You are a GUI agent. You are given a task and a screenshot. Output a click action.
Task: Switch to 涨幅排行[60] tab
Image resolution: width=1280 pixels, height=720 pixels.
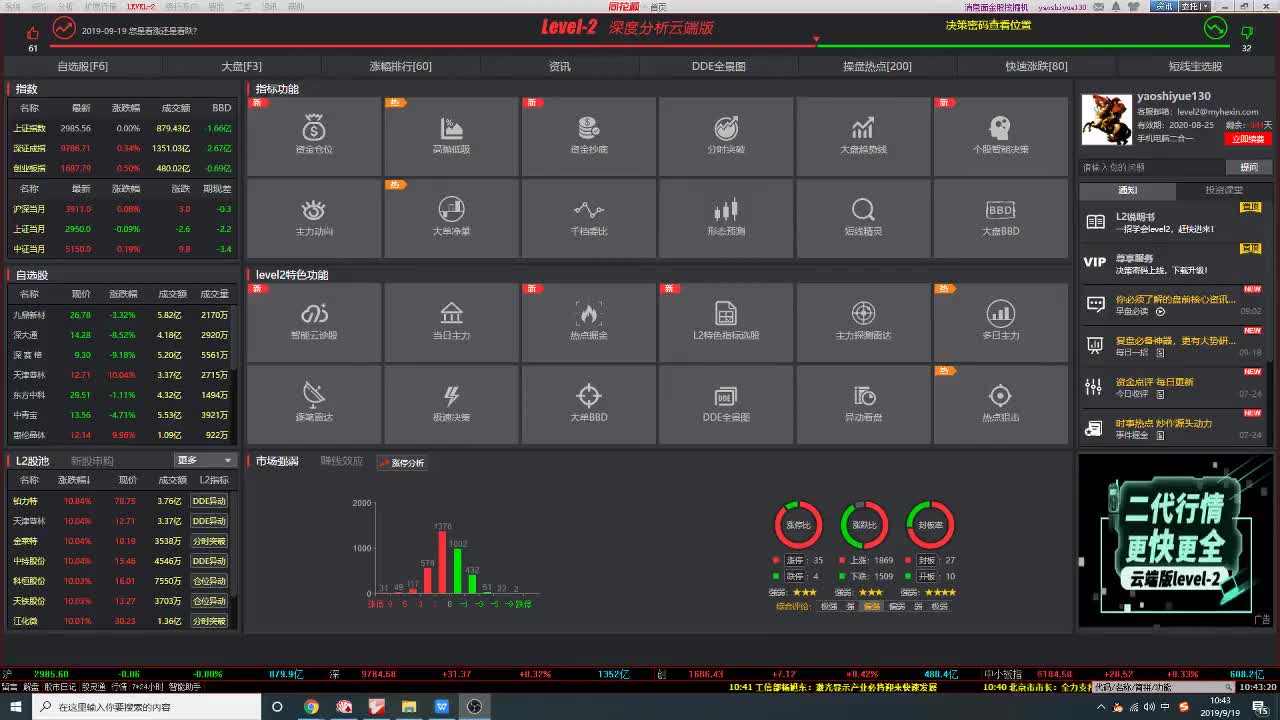(x=400, y=66)
